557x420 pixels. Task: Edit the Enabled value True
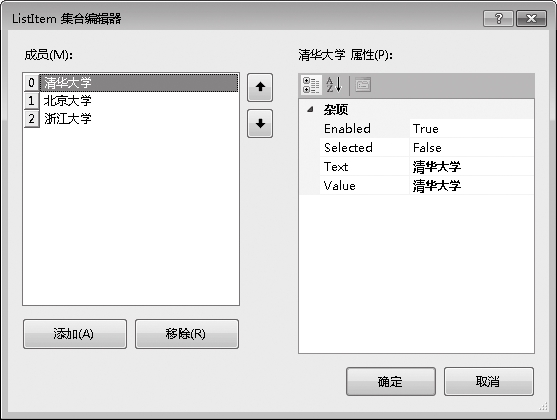coord(471,129)
